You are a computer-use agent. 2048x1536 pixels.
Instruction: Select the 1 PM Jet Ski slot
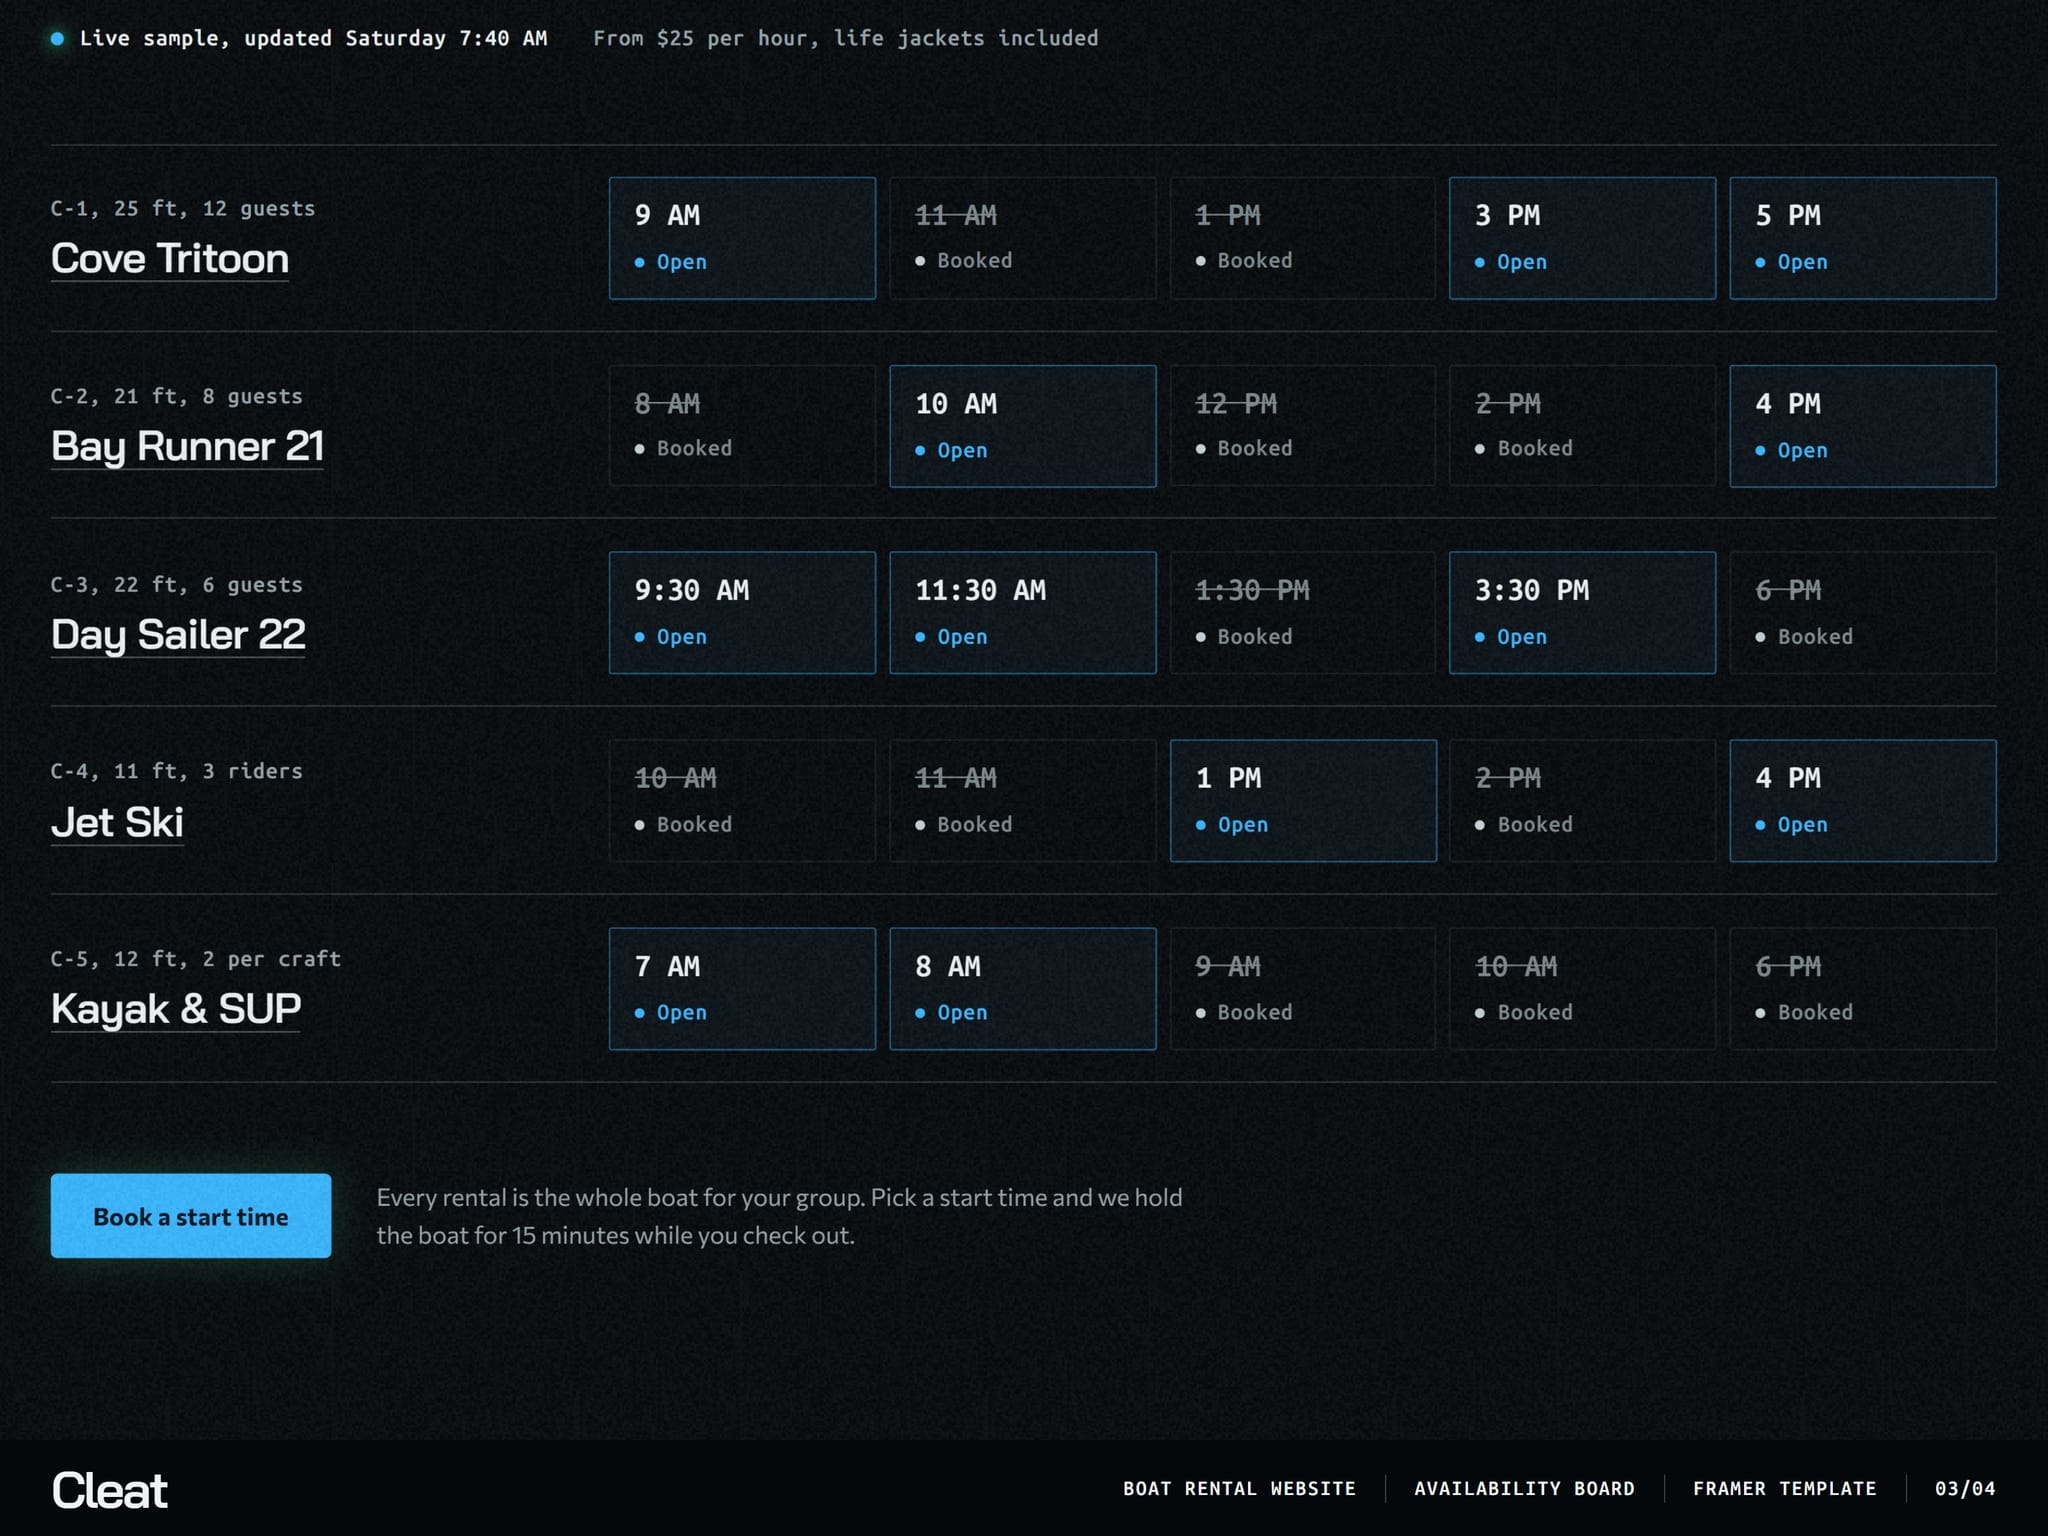pyautogui.click(x=1303, y=801)
